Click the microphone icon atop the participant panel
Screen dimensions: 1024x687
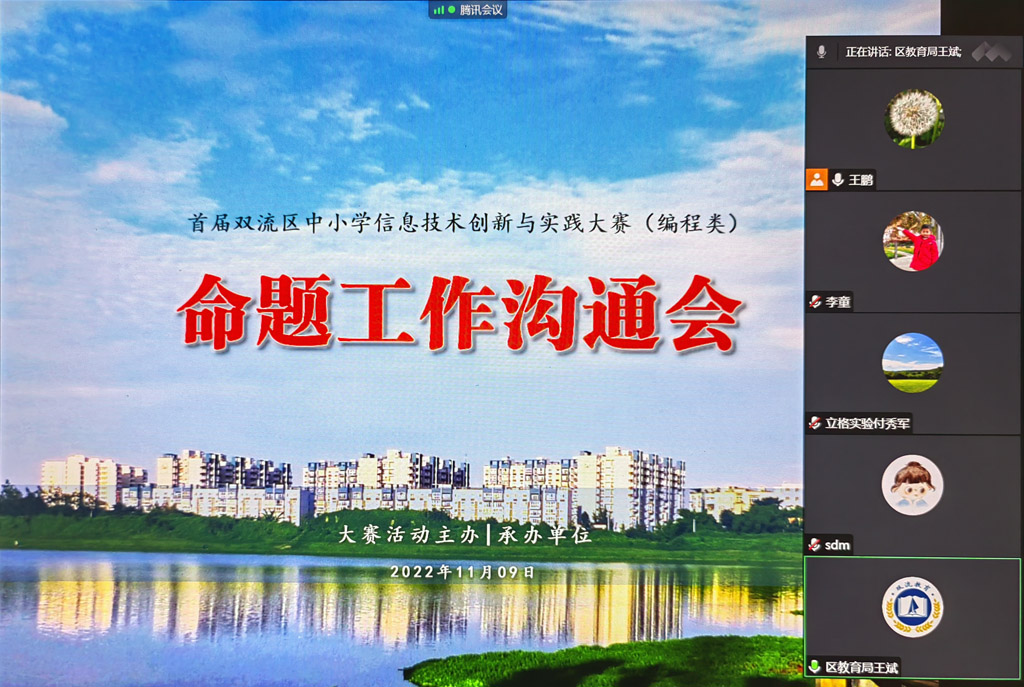[x=821, y=51]
